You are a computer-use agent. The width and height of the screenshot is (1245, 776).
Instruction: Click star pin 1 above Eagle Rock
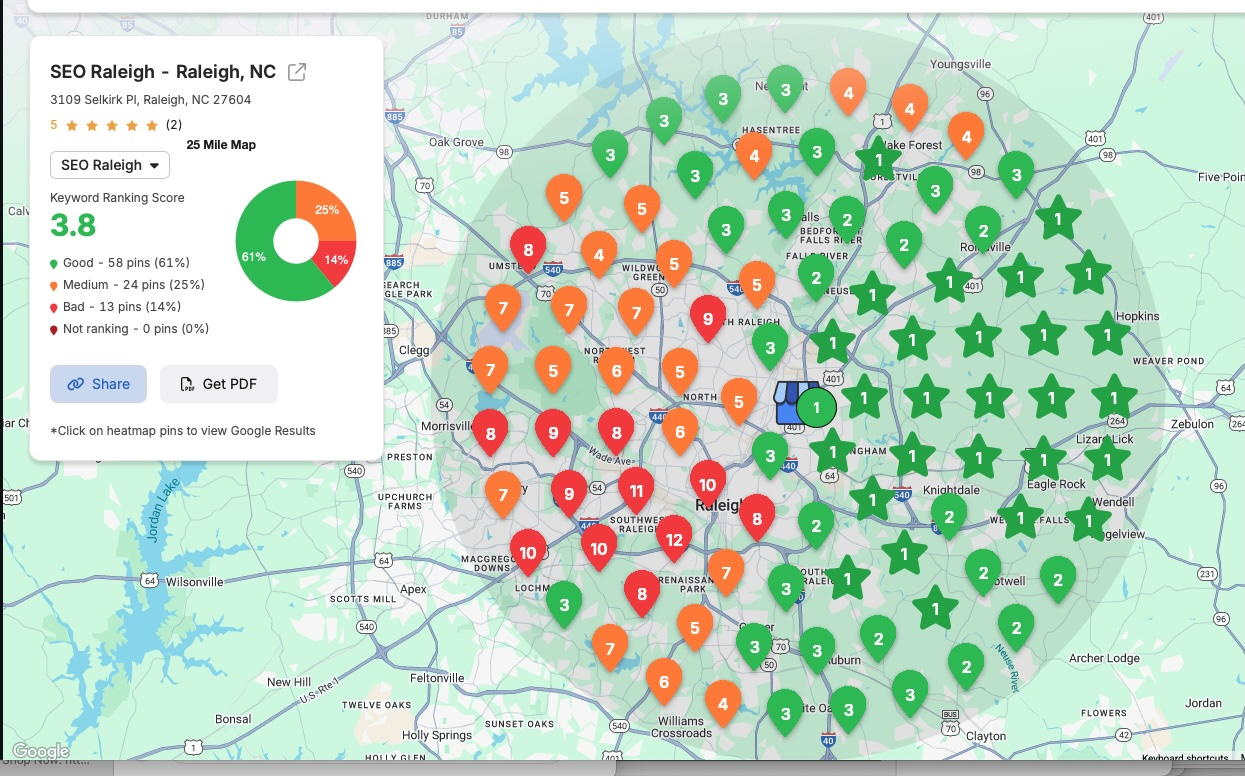[x=1044, y=460]
